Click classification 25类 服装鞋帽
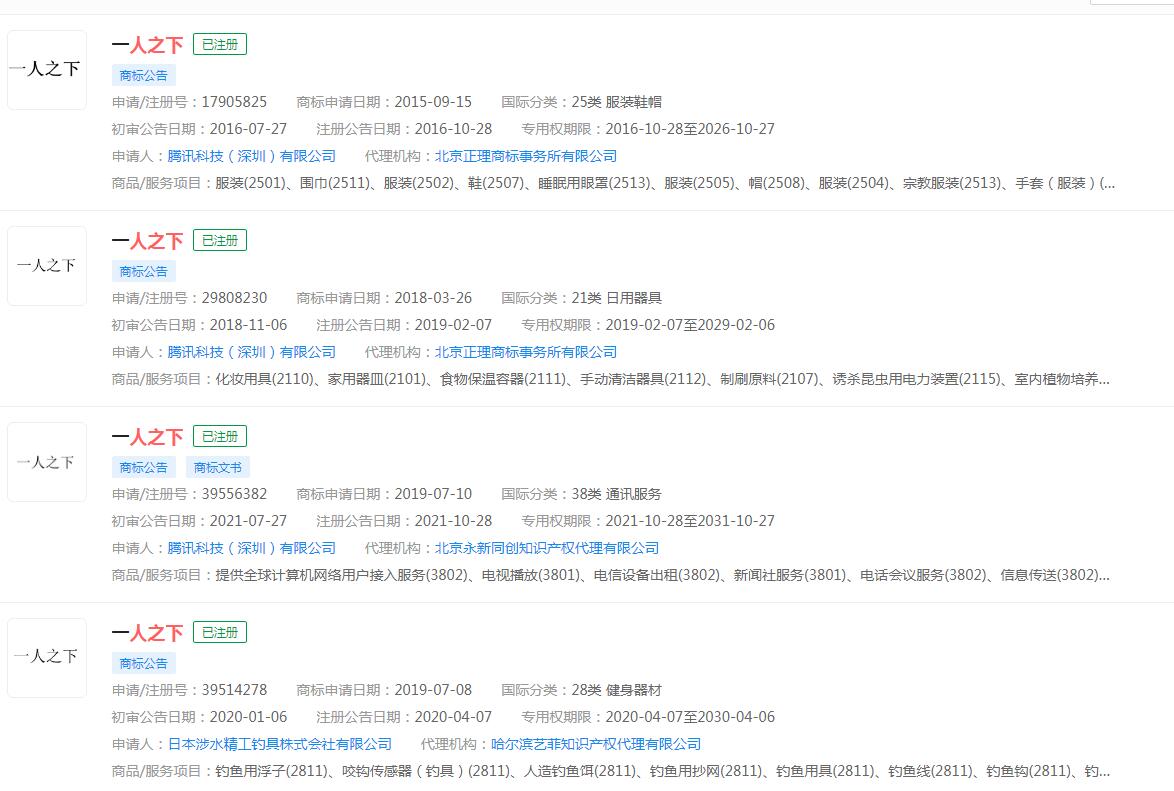The image size is (1174, 791). [x=617, y=102]
